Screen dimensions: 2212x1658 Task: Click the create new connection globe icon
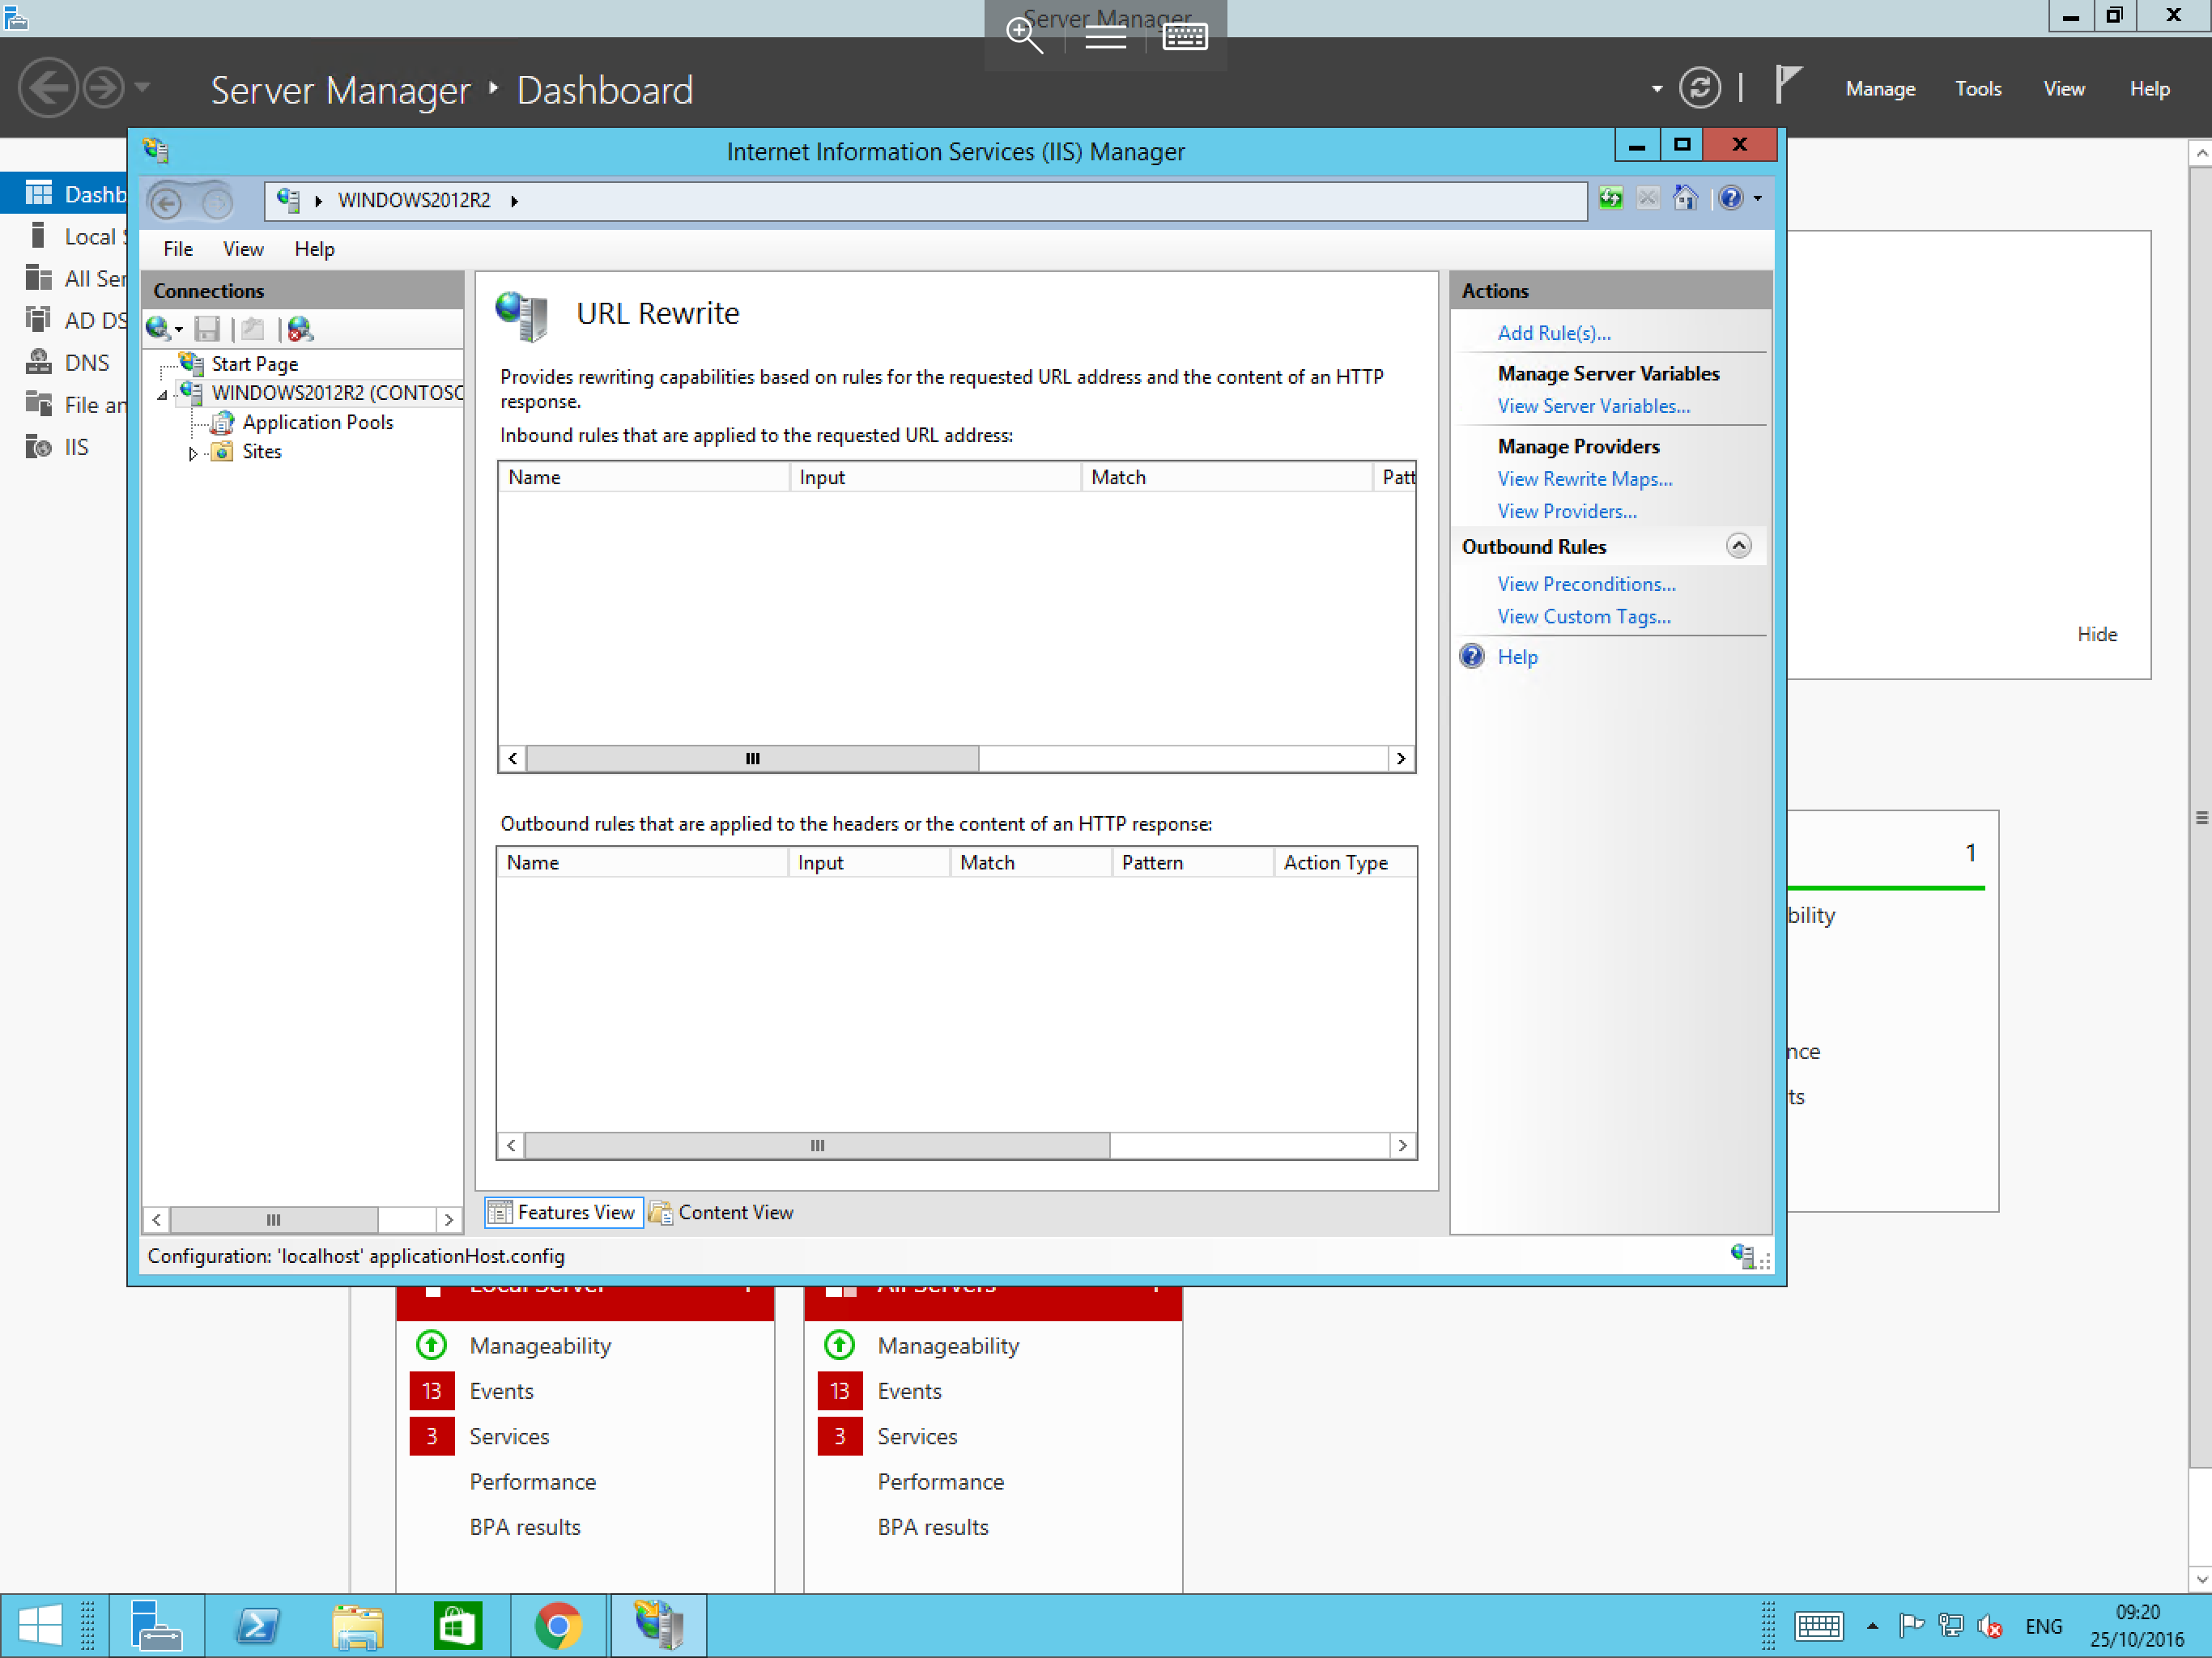pos(158,328)
